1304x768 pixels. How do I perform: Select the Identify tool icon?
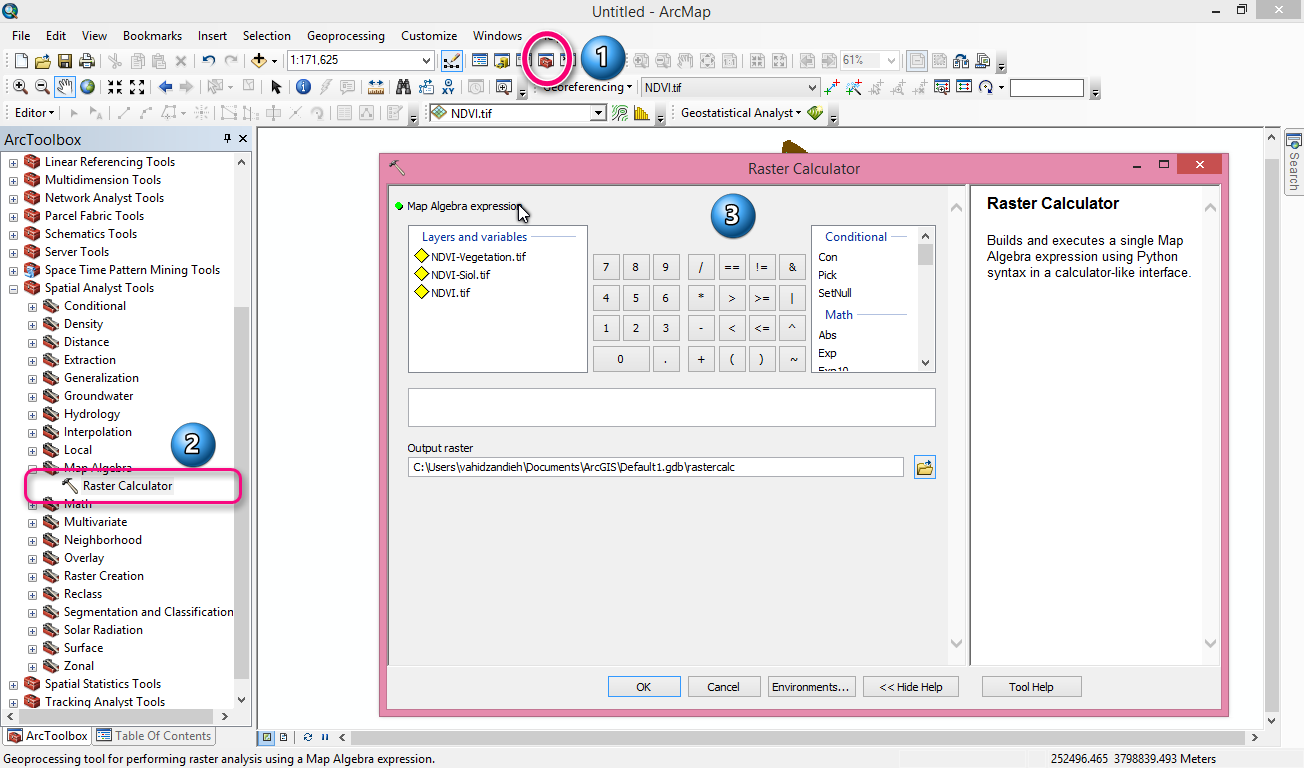[x=303, y=87]
